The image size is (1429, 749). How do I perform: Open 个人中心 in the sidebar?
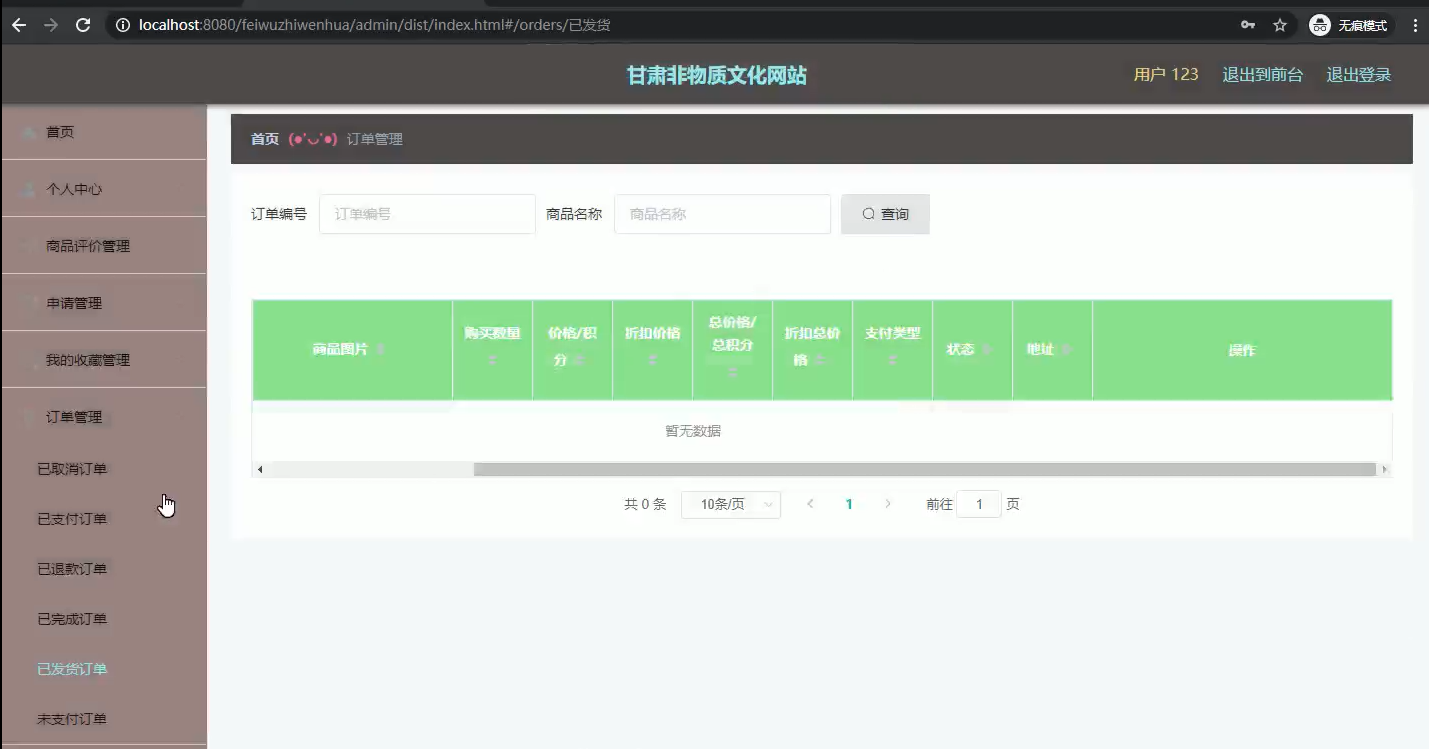point(104,189)
